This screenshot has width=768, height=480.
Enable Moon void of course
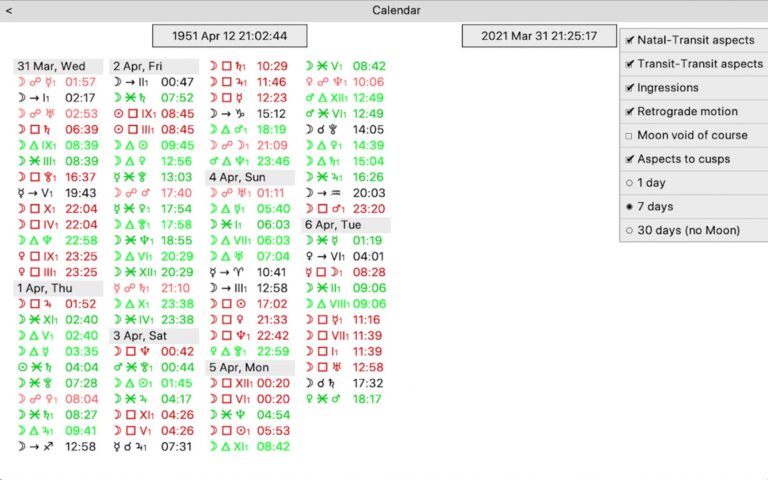(x=628, y=135)
